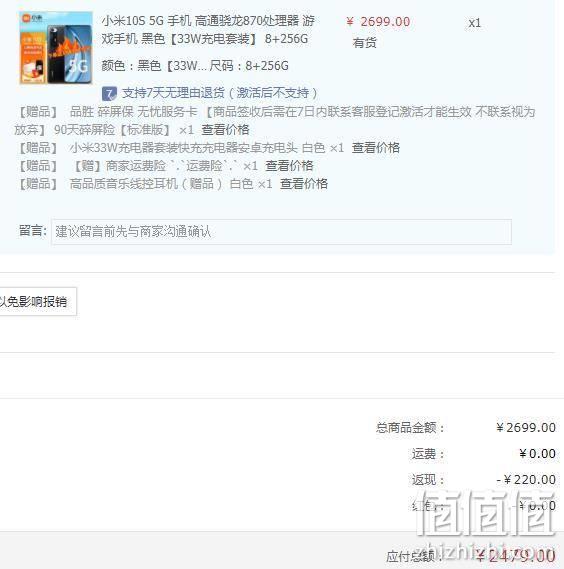Click the 有货 stock status label
Screen dimensions: 564x569
point(364,43)
